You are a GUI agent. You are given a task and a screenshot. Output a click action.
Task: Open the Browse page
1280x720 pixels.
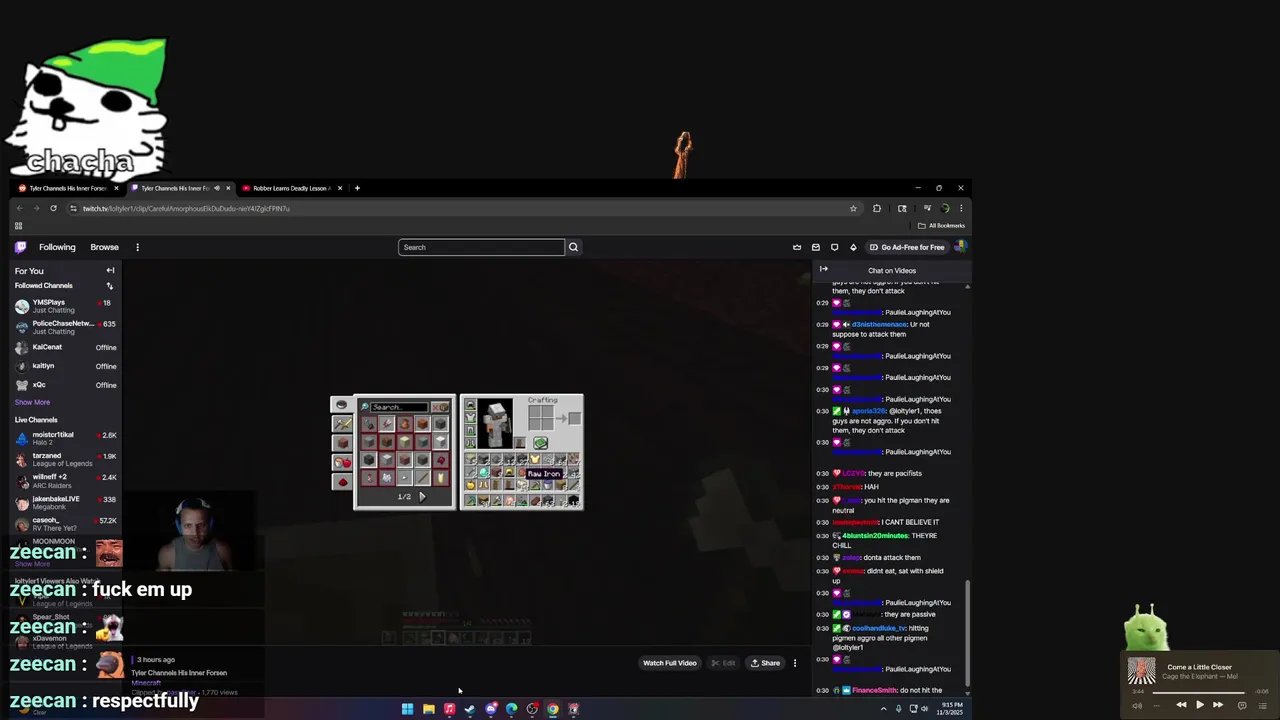click(x=104, y=247)
